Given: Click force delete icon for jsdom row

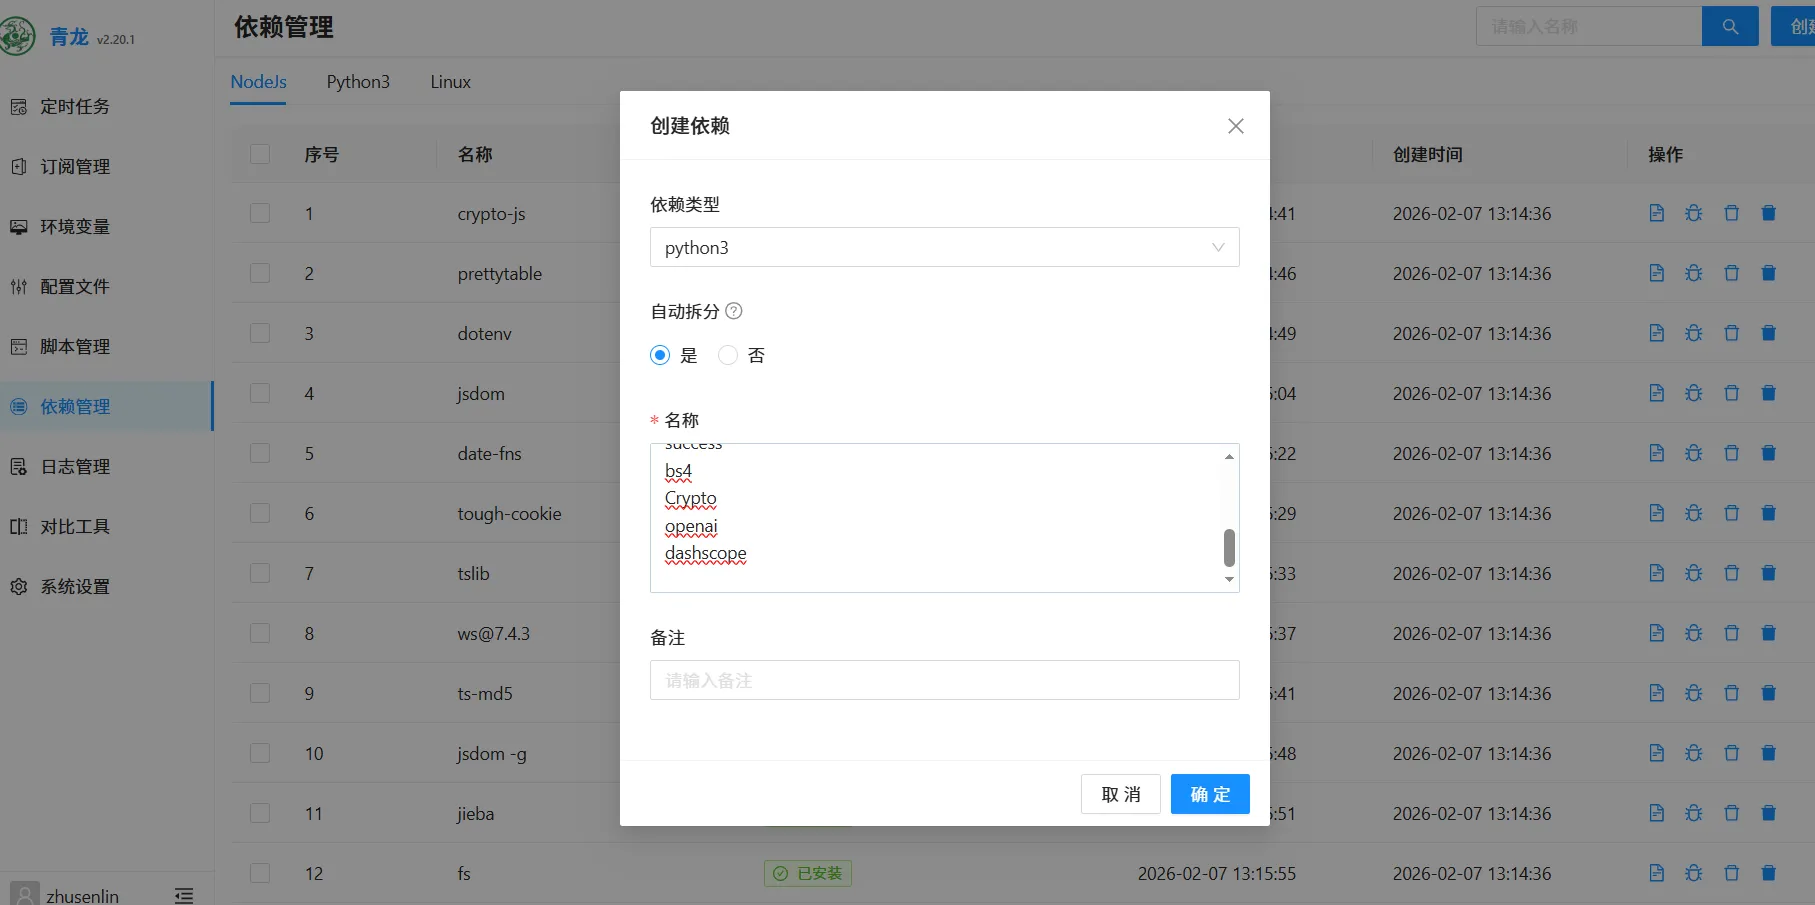Looking at the screenshot, I should pyautogui.click(x=1768, y=393).
